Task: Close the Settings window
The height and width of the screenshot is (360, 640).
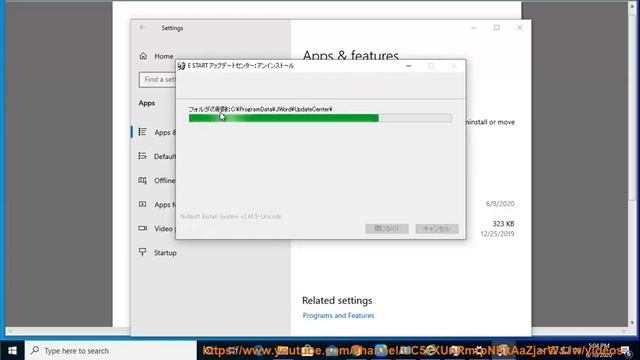Action: pyautogui.click(x=520, y=28)
